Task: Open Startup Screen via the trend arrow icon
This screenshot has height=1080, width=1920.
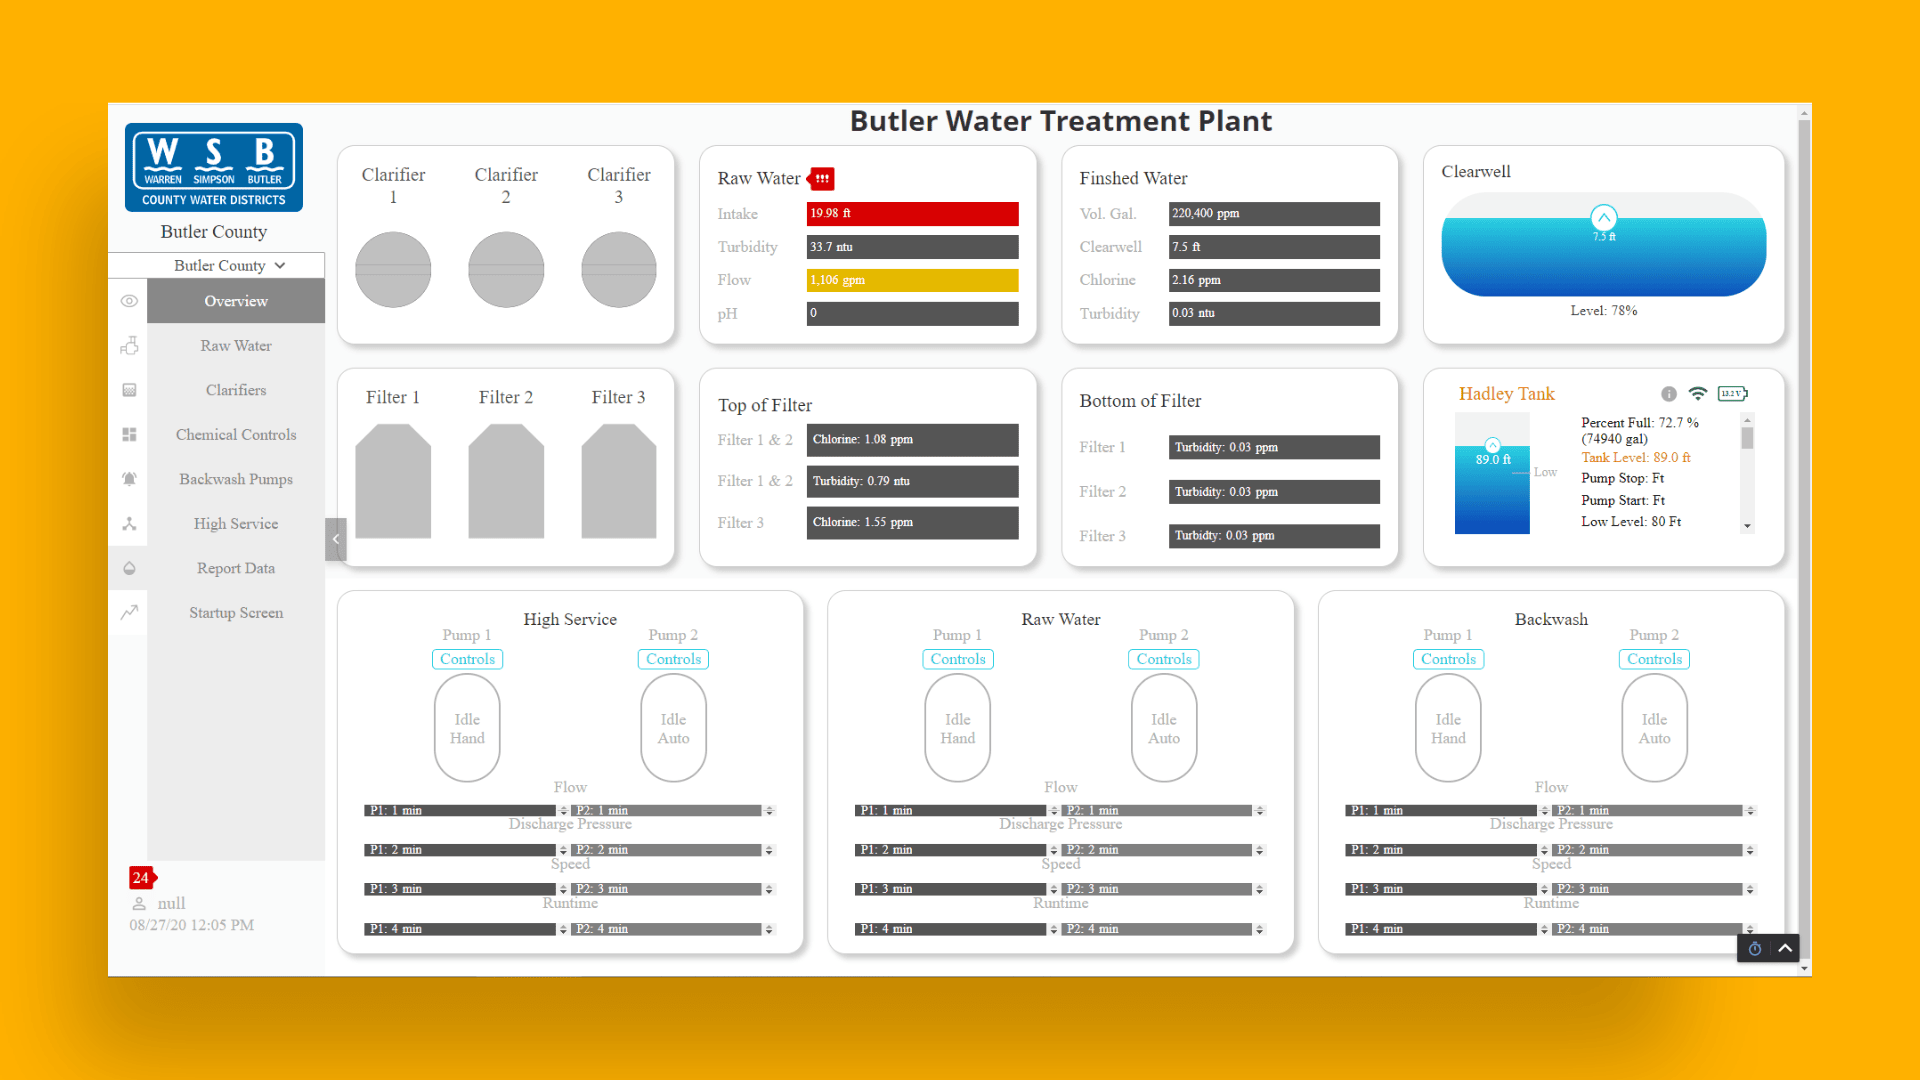Action: point(129,612)
